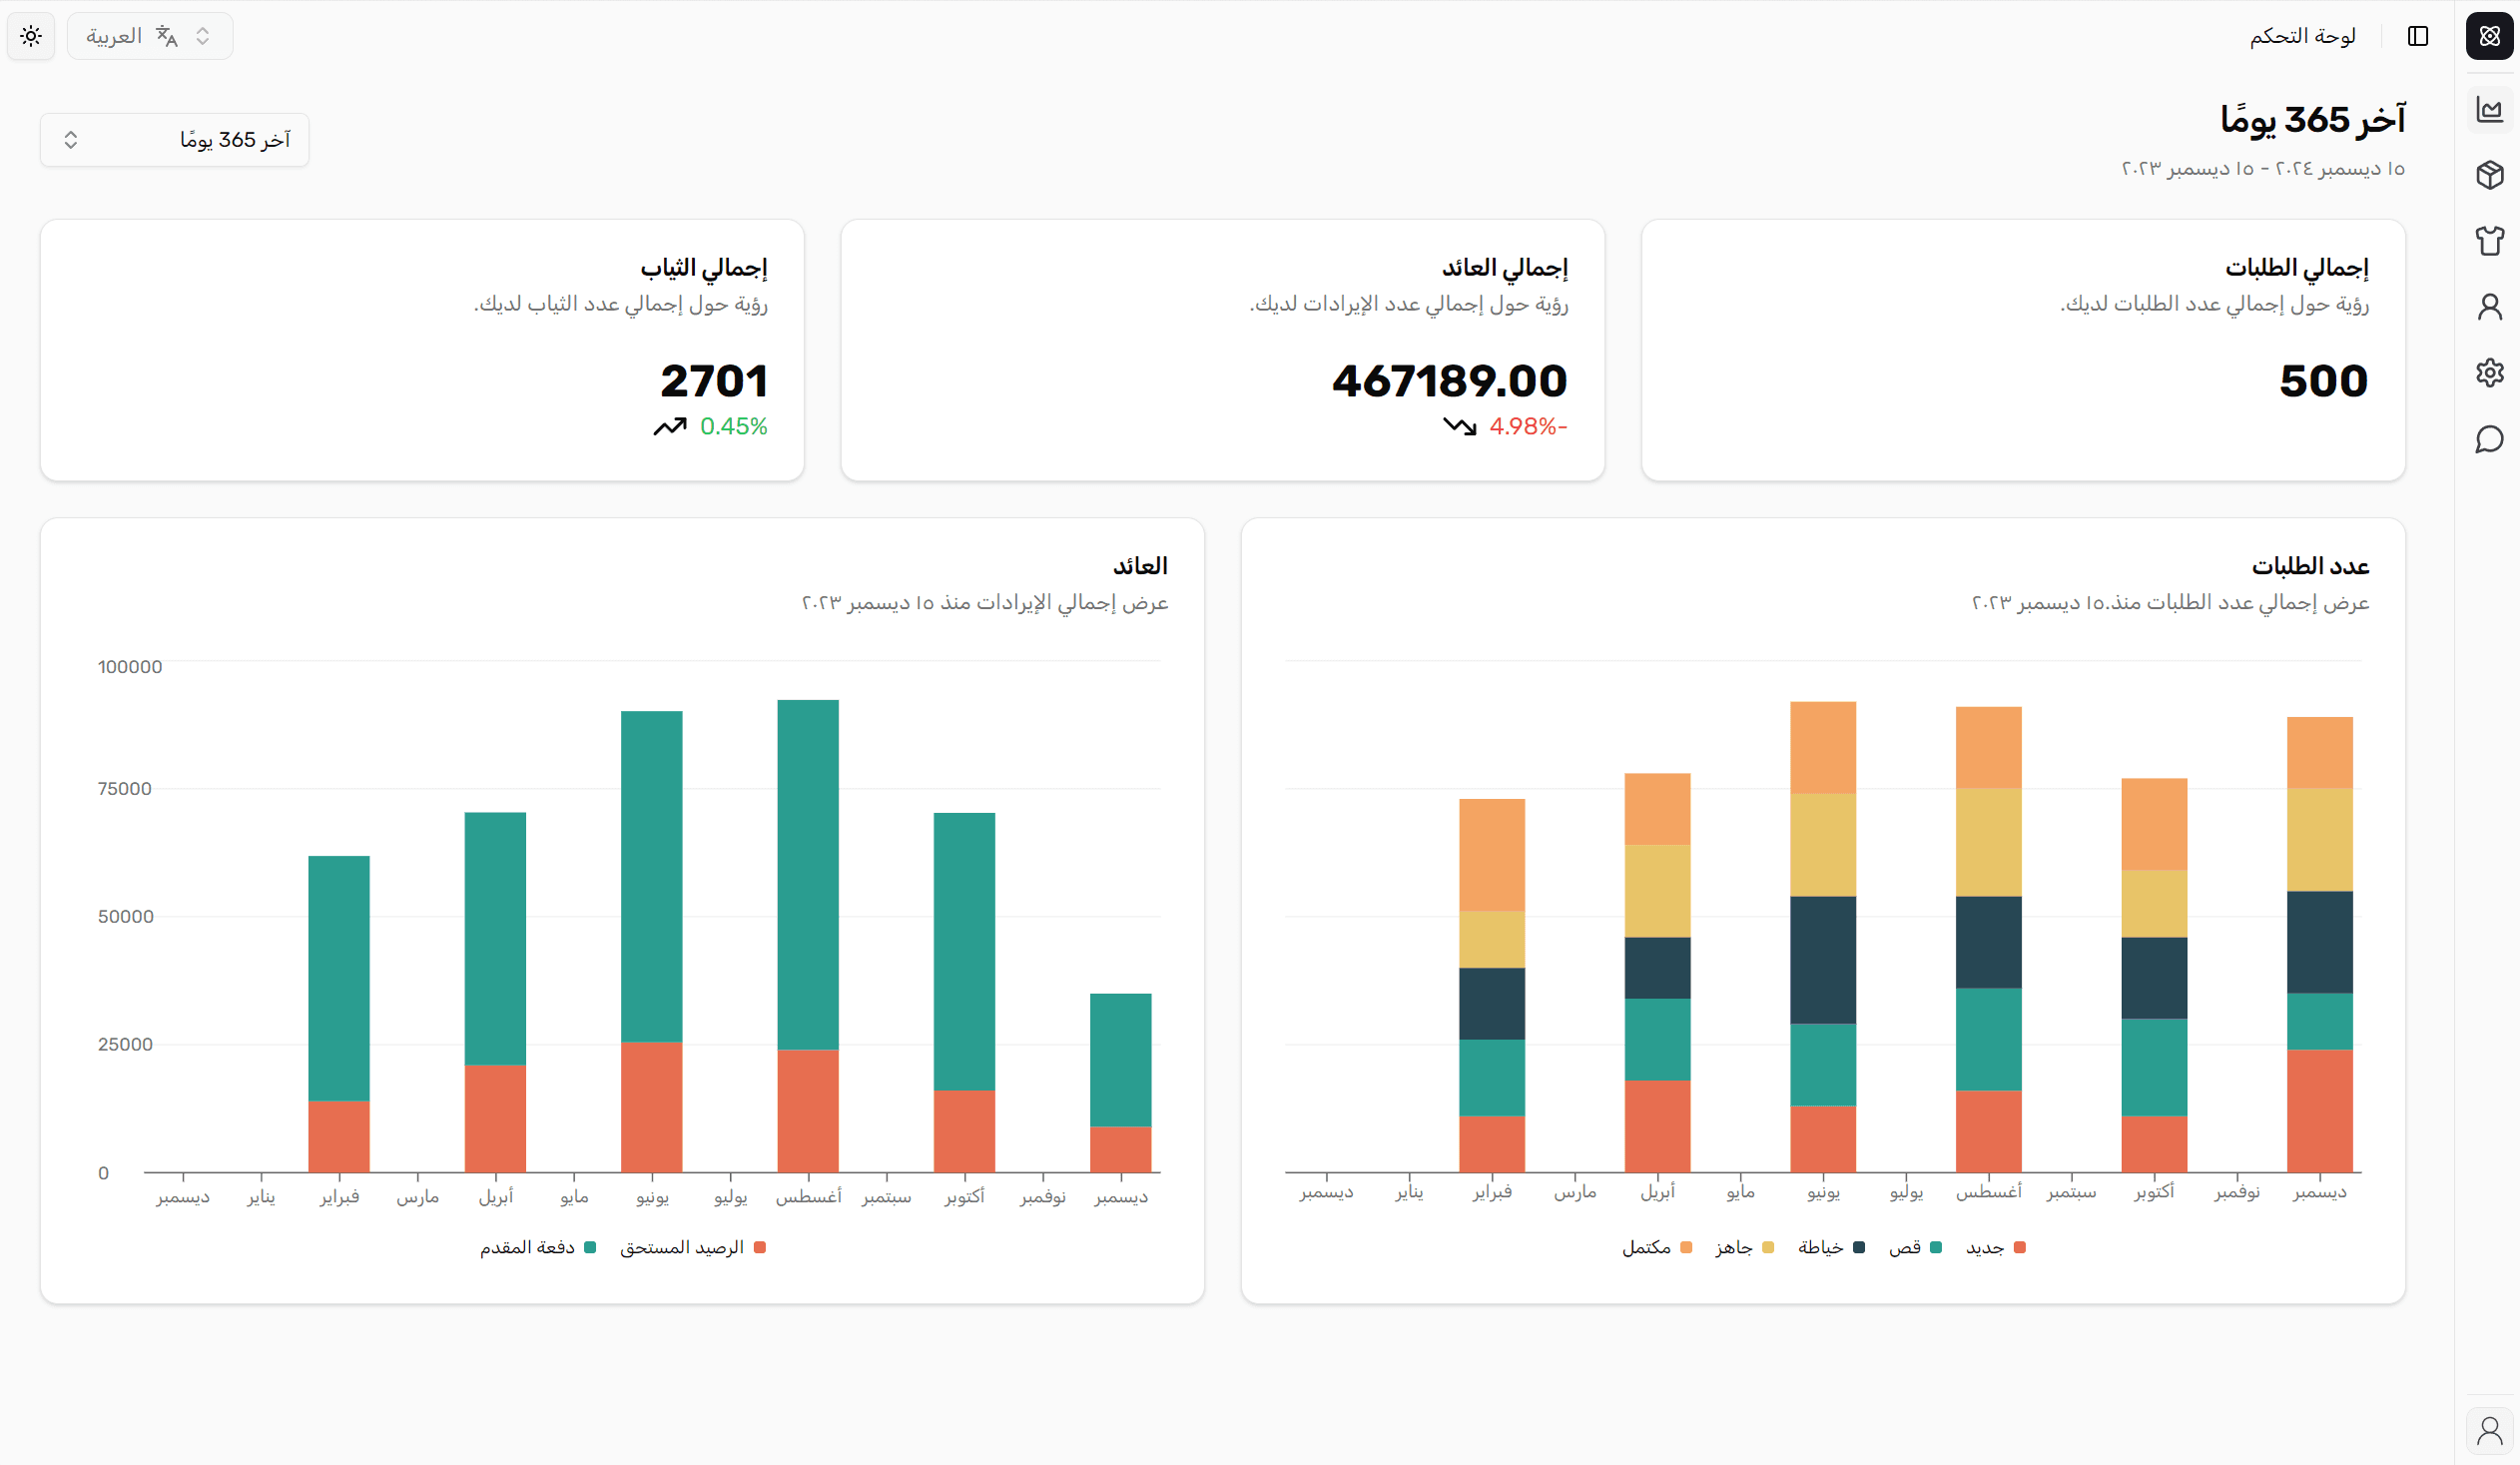Open the settings gear icon

click(x=2489, y=372)
